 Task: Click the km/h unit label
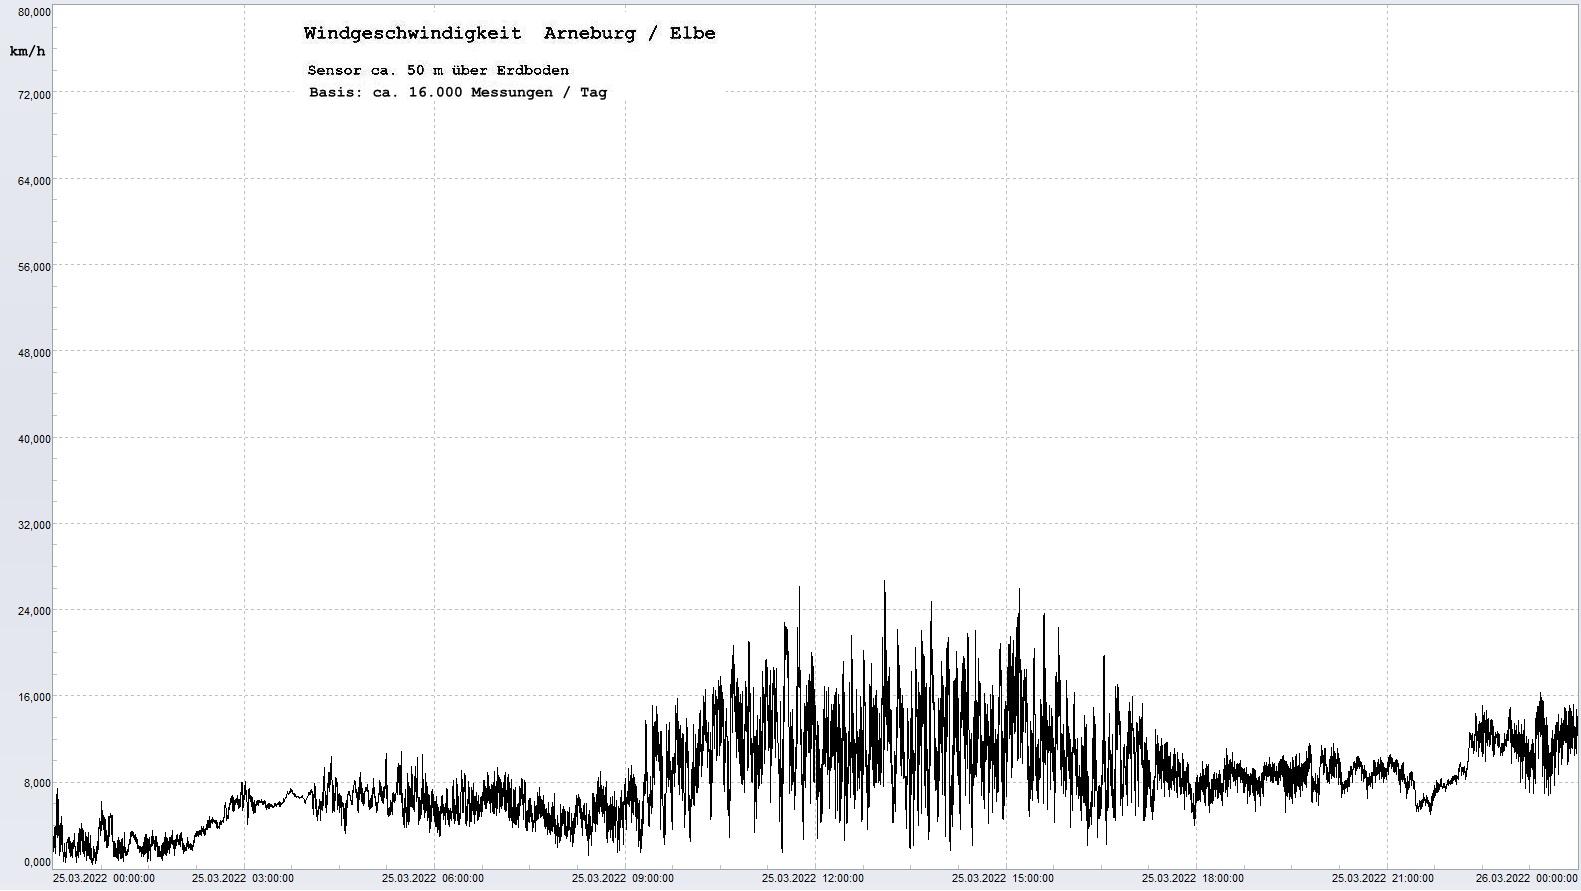tap(27, 51)
